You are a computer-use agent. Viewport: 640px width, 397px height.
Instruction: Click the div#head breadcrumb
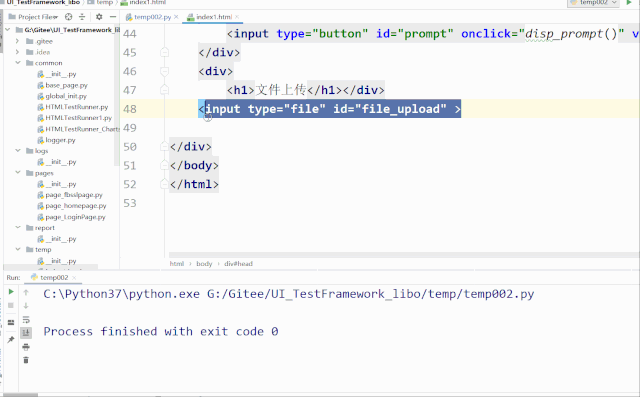point(238,264)
